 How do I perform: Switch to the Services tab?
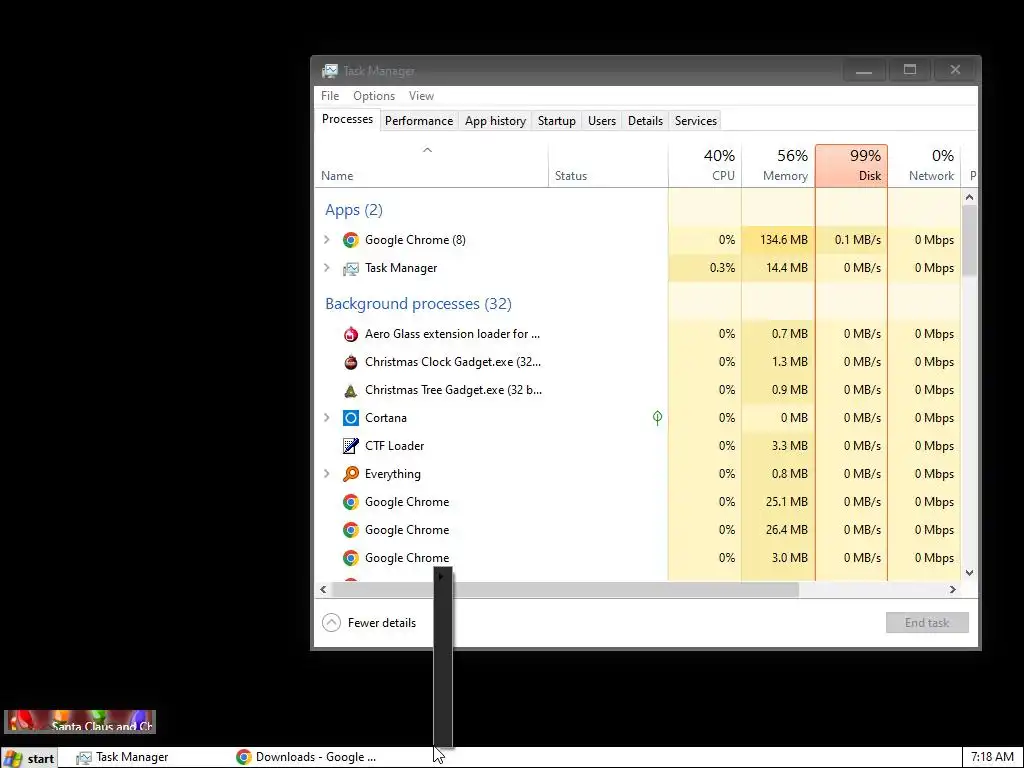696,121
